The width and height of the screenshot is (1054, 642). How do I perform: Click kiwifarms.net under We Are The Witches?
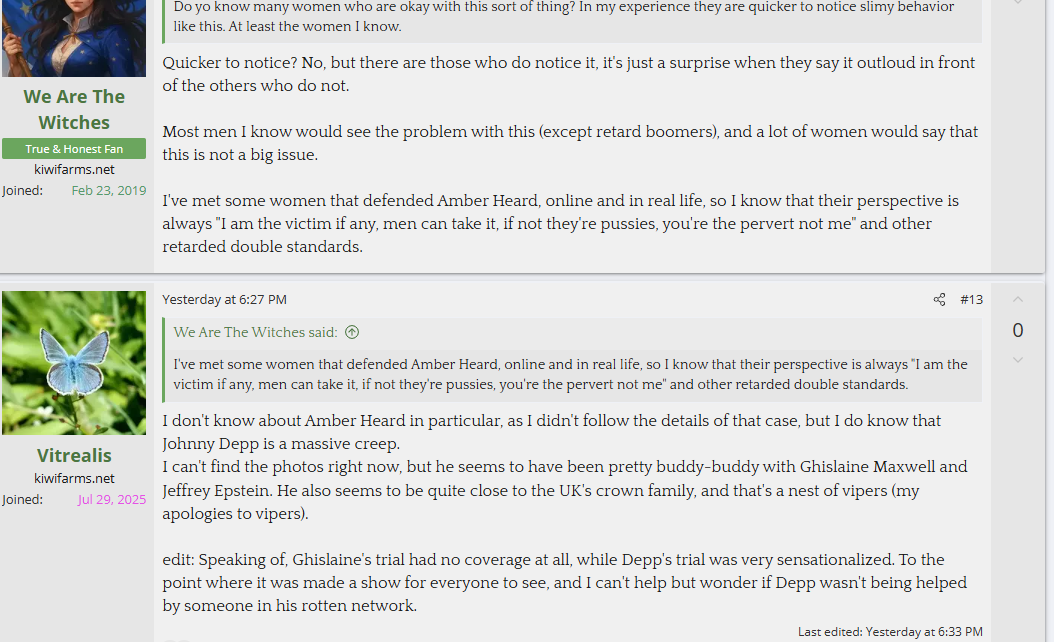tap(74, 169)
